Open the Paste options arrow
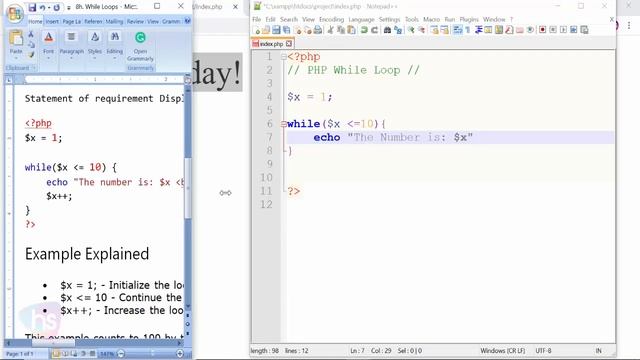This screenshot has height=360, width=640. pyautogui.click(x=16, y=57)
